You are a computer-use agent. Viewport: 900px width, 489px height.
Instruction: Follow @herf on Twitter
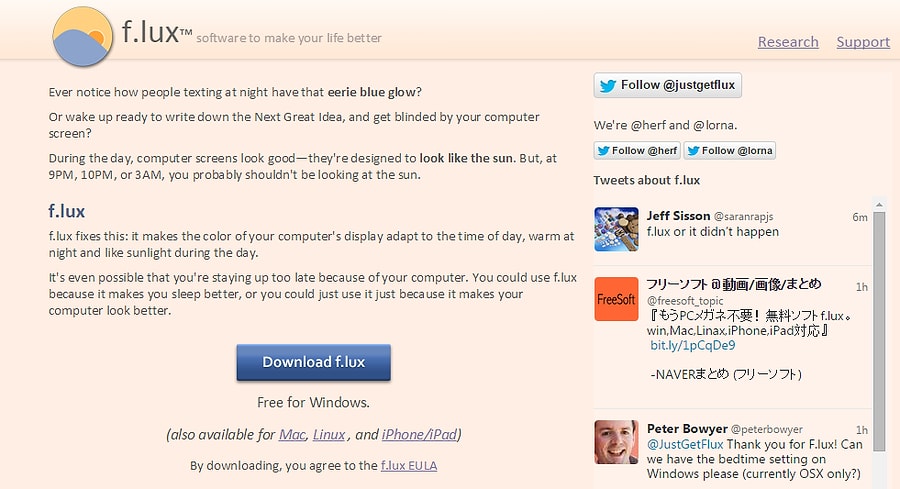(x=637, y=150)
